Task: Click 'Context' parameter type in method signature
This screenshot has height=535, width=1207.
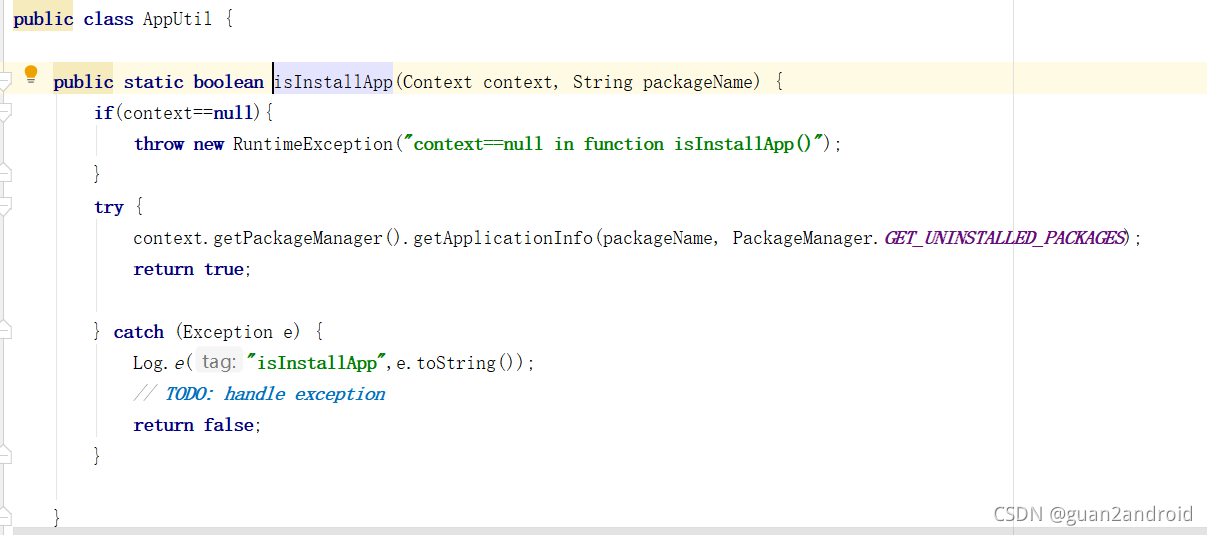Action: tap(437, 82)
